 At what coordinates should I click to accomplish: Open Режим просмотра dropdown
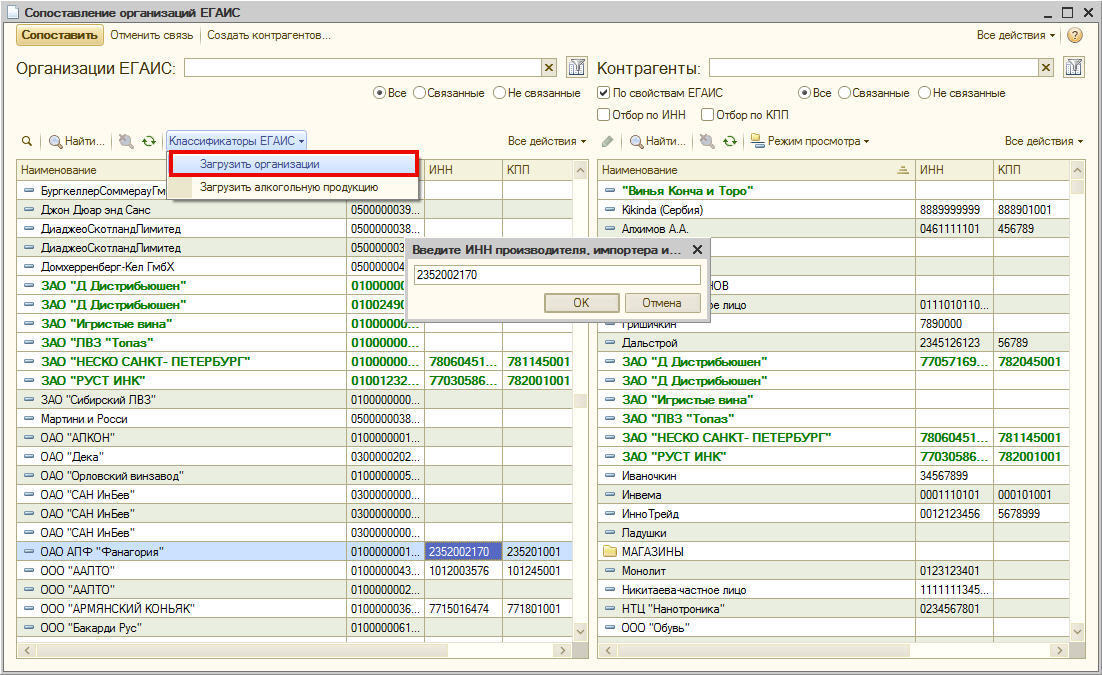[x=810, y=141]
